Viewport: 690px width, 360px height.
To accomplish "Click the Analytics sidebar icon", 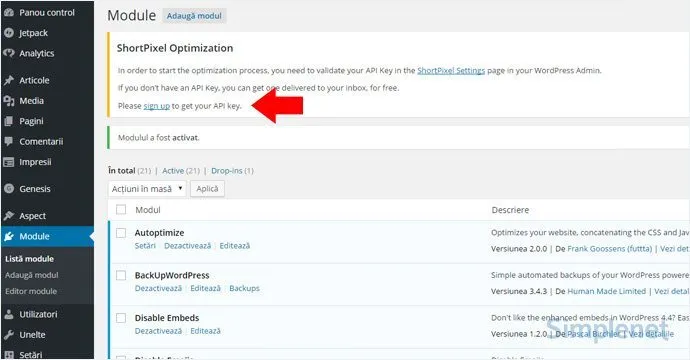I will click(9, 53).
